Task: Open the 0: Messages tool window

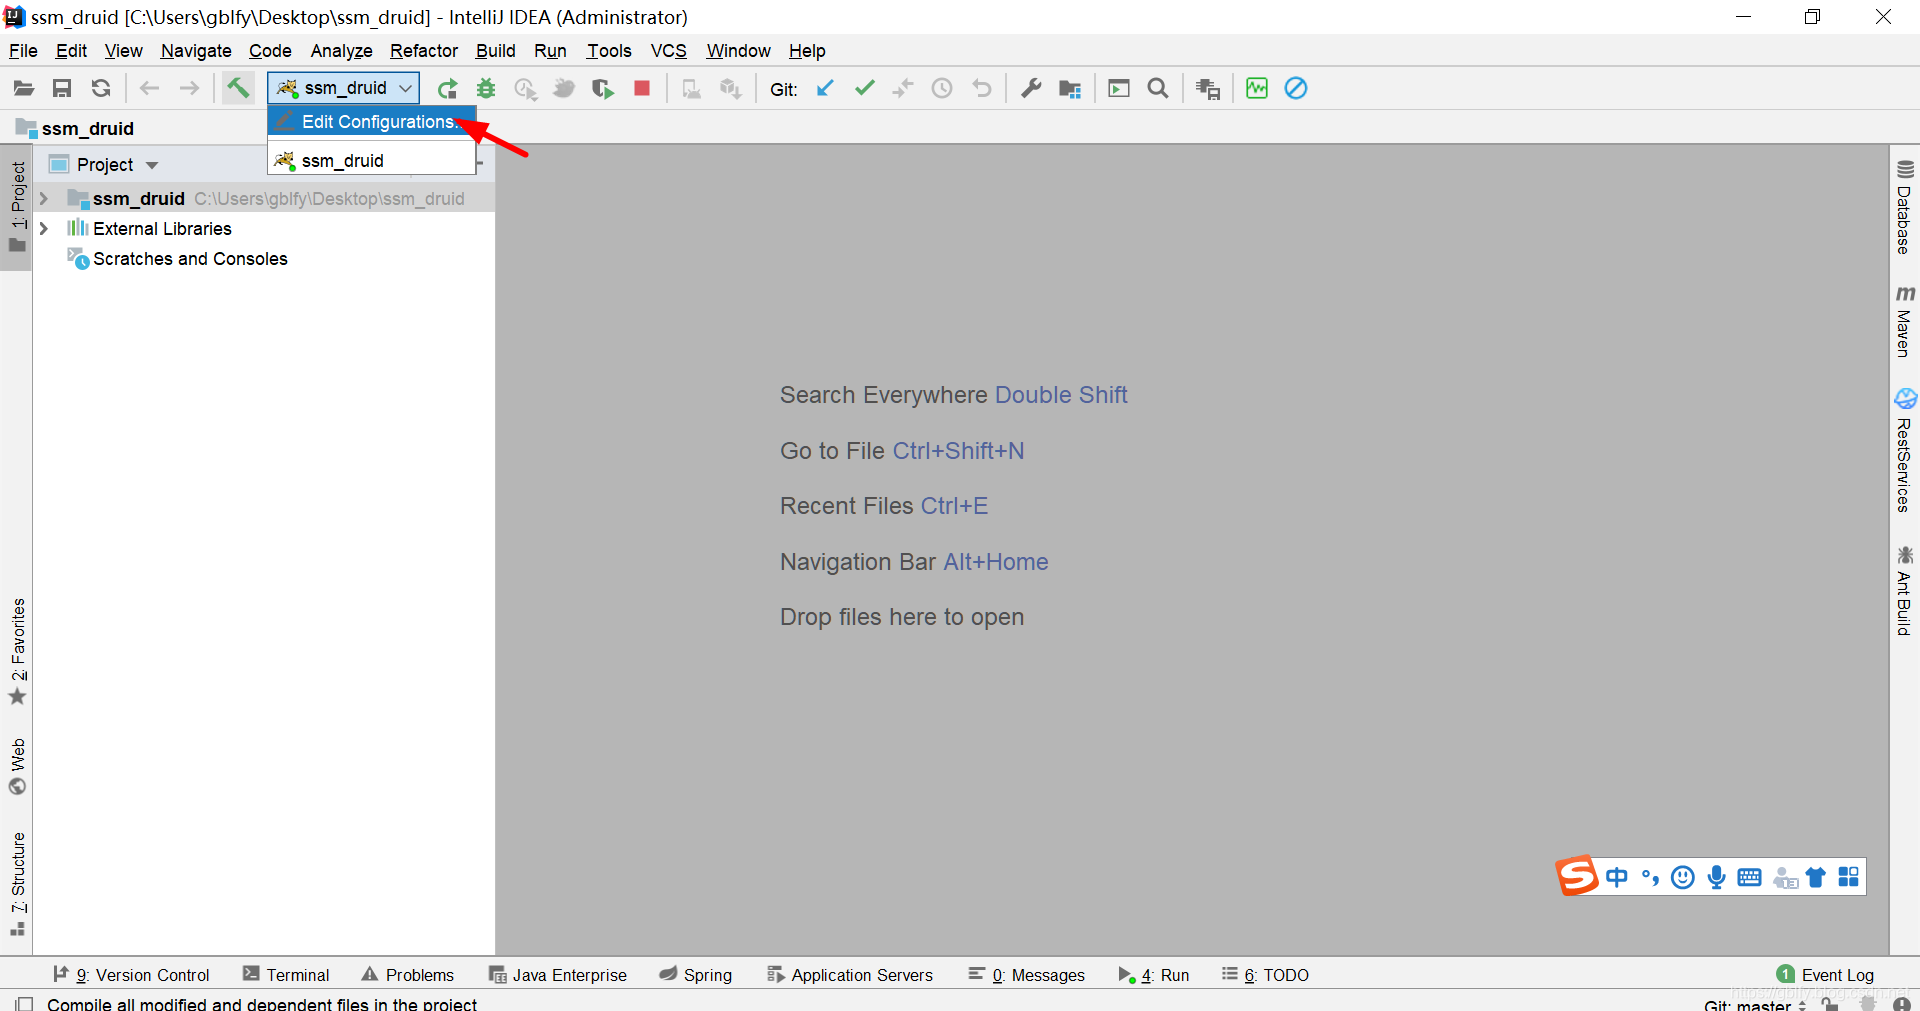Action: (1027, 975)
